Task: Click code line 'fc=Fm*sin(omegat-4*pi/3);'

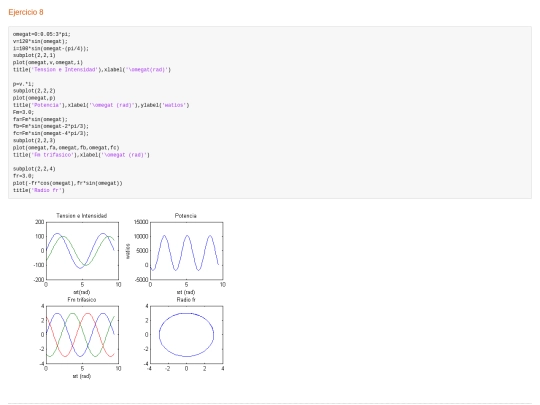Action: click(51, 134)
